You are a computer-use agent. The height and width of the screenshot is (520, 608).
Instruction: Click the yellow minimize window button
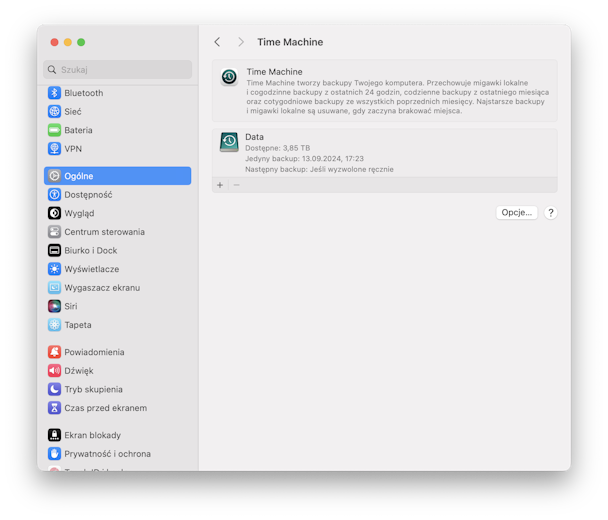[x=68, y=42]
